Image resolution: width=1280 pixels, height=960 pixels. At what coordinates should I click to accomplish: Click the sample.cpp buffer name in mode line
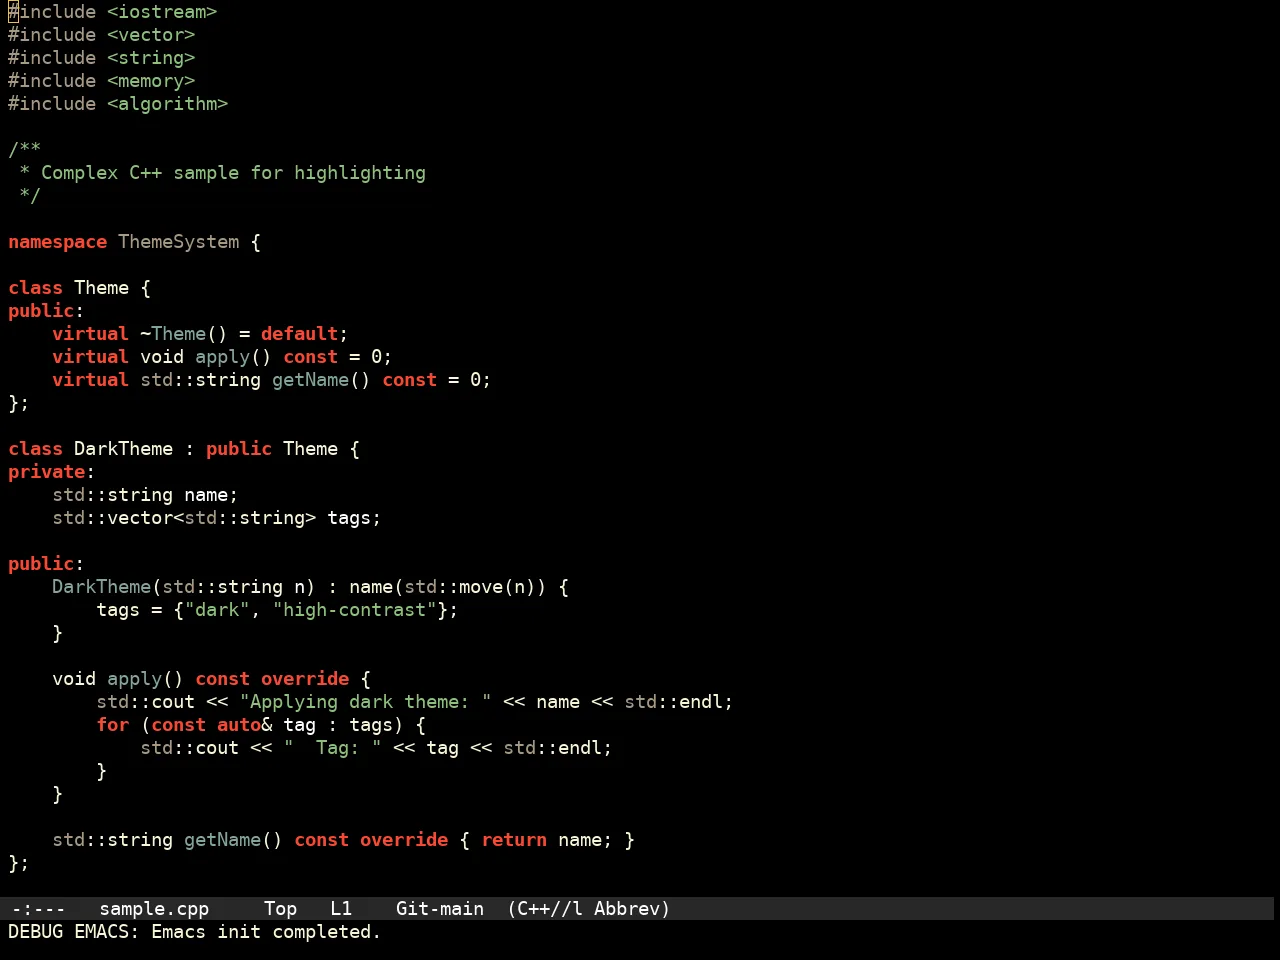[154, 909]
